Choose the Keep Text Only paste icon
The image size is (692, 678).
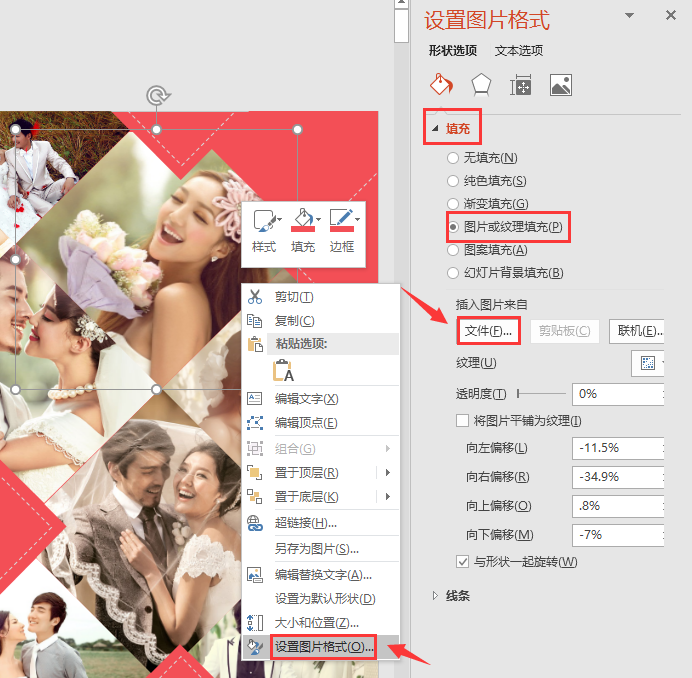pyautogui.click(x=283, y=370)
